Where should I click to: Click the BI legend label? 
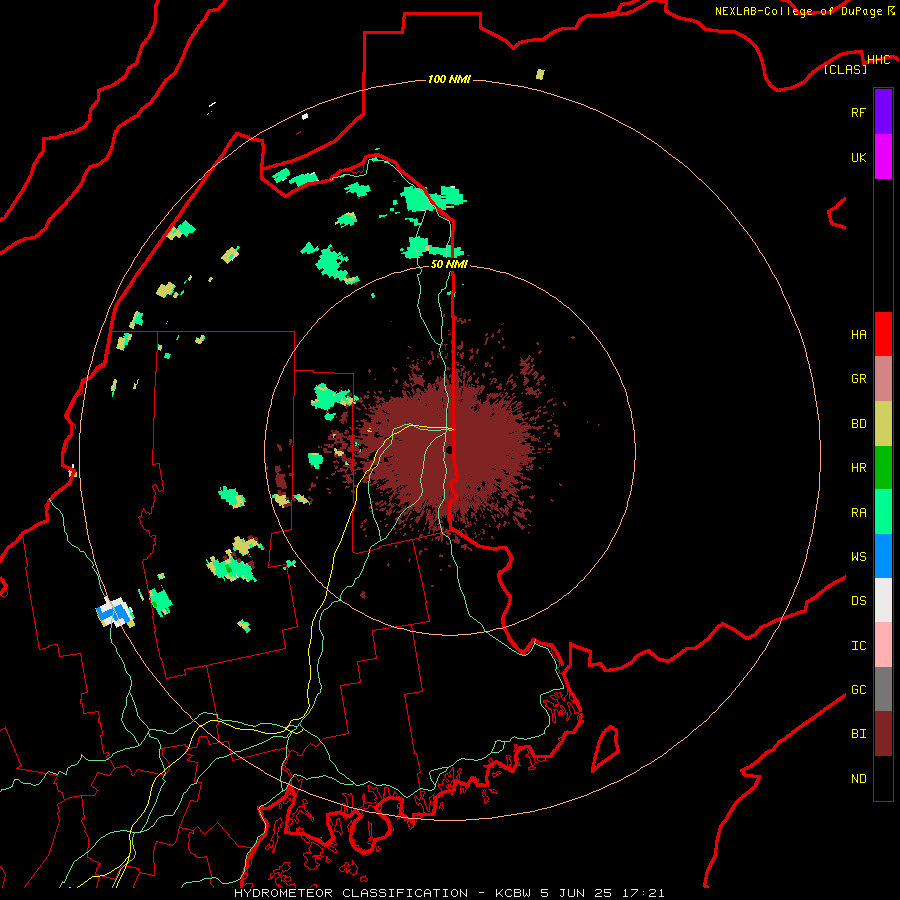(858, 734)
